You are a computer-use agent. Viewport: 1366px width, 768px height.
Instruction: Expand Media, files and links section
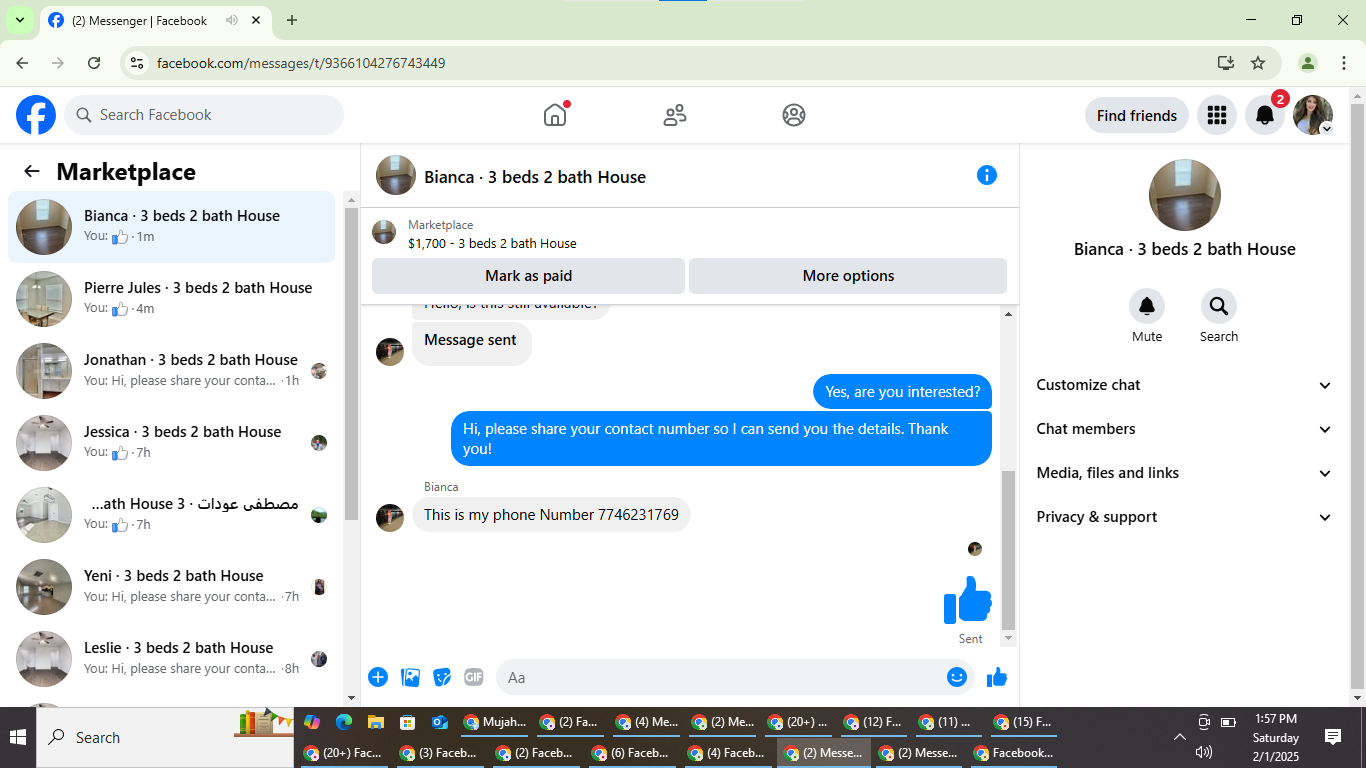point(1185,473)
